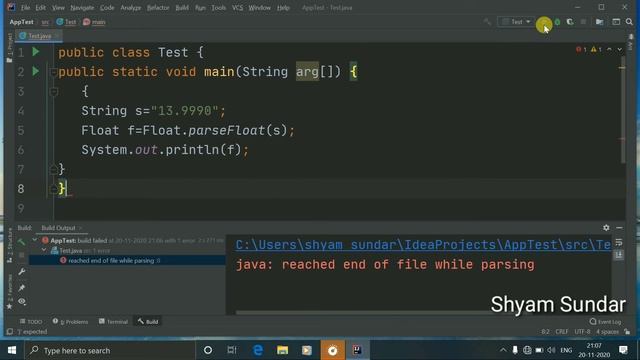
Task: Click the Stop button in the toolbar
Action: 583,22
